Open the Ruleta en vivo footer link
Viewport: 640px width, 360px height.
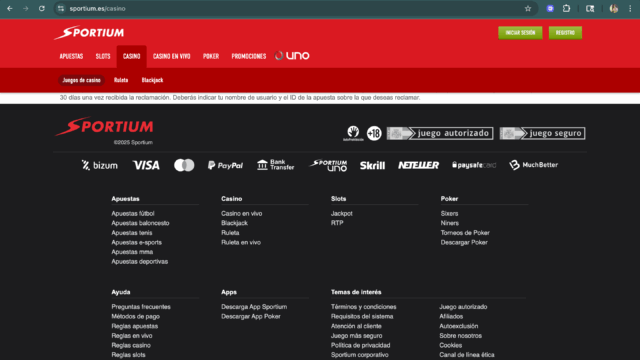(241, 242)
